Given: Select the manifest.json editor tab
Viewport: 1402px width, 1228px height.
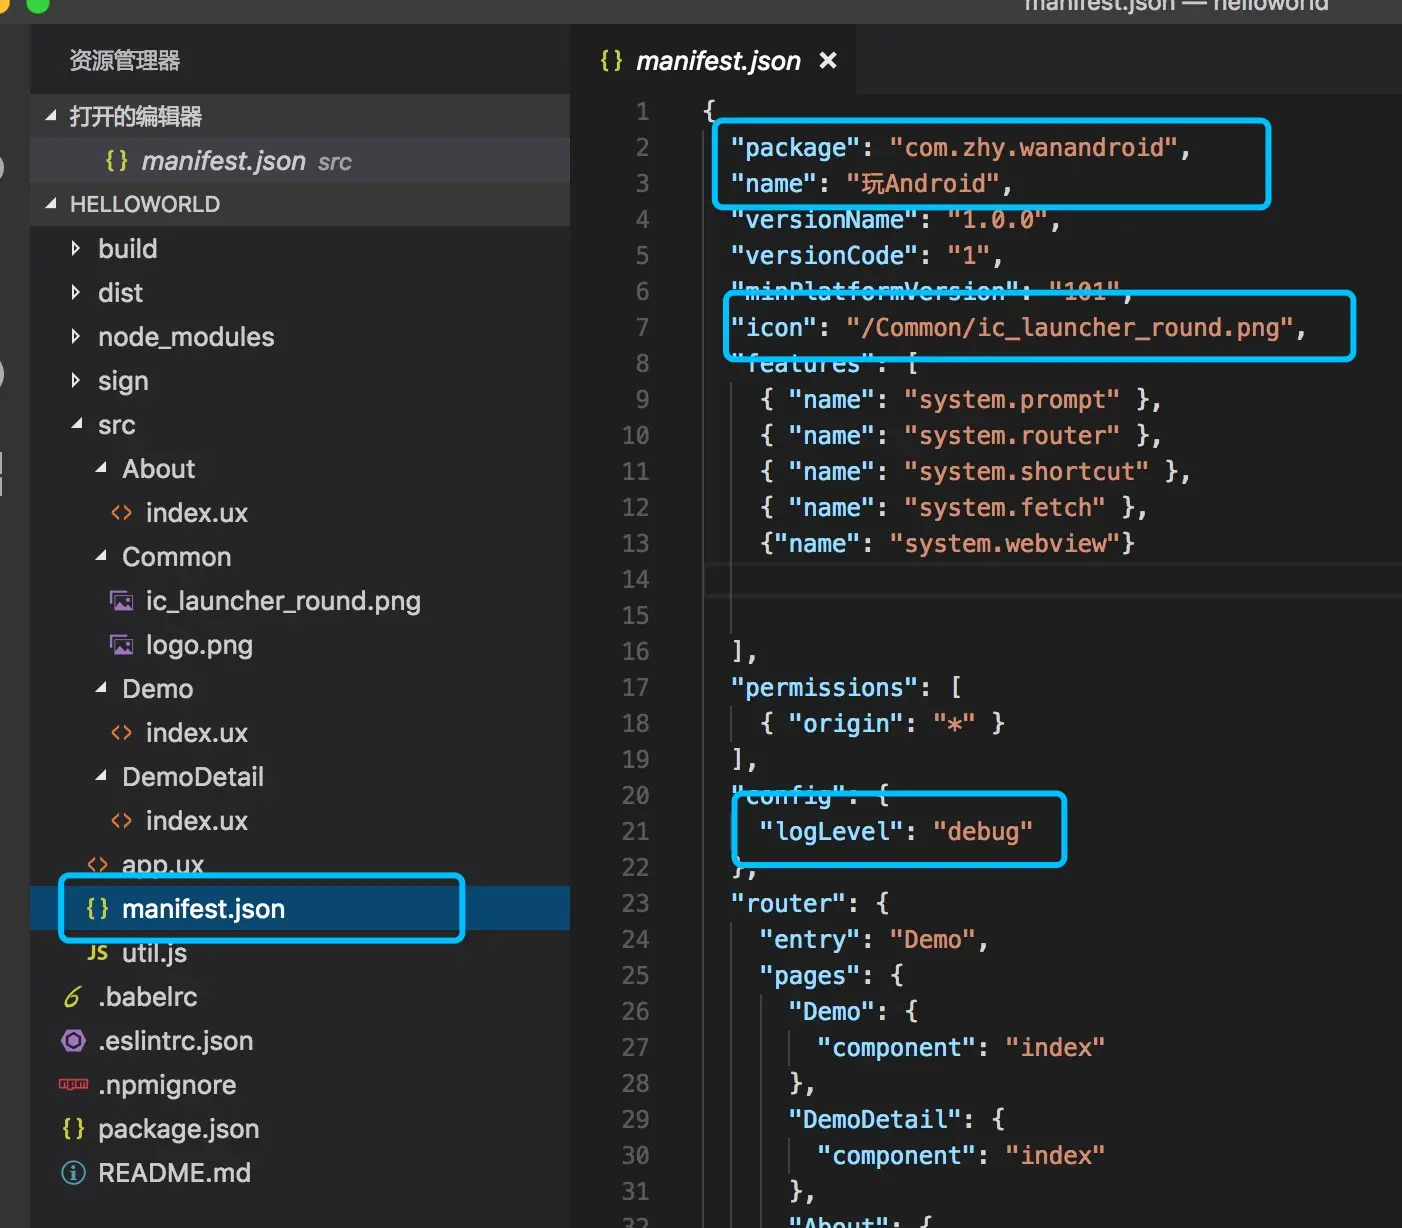Looking at the screenshot, I should click(x=713, y=61).
